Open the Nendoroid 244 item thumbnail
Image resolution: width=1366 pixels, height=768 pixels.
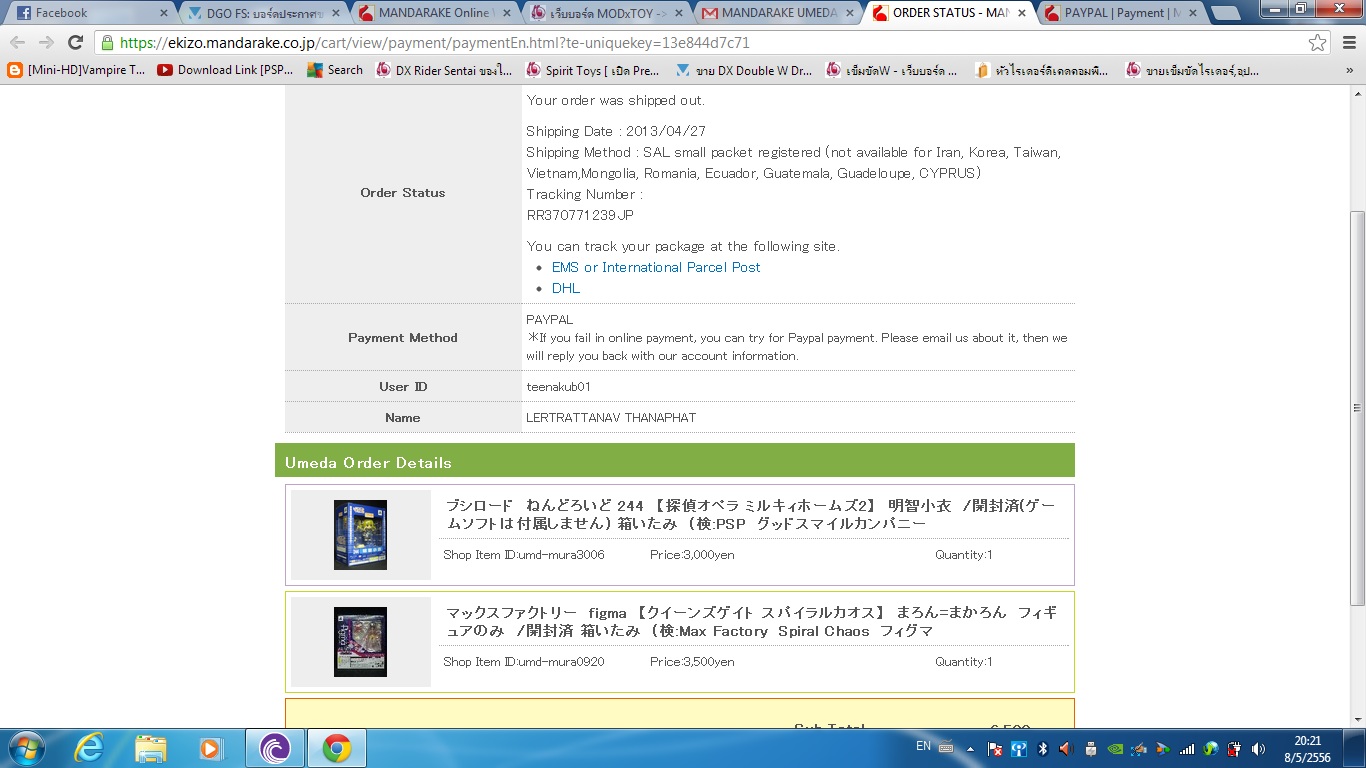coord(360,535)
